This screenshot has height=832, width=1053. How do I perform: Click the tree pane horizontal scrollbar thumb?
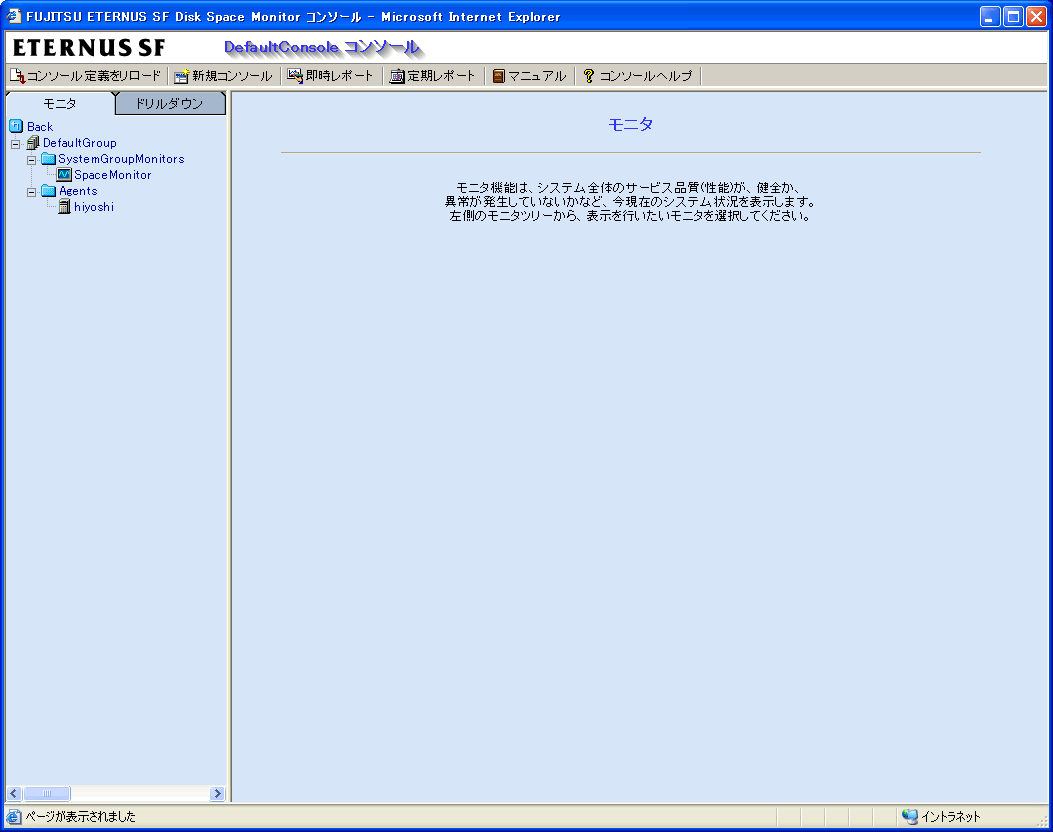pos(46,794)
